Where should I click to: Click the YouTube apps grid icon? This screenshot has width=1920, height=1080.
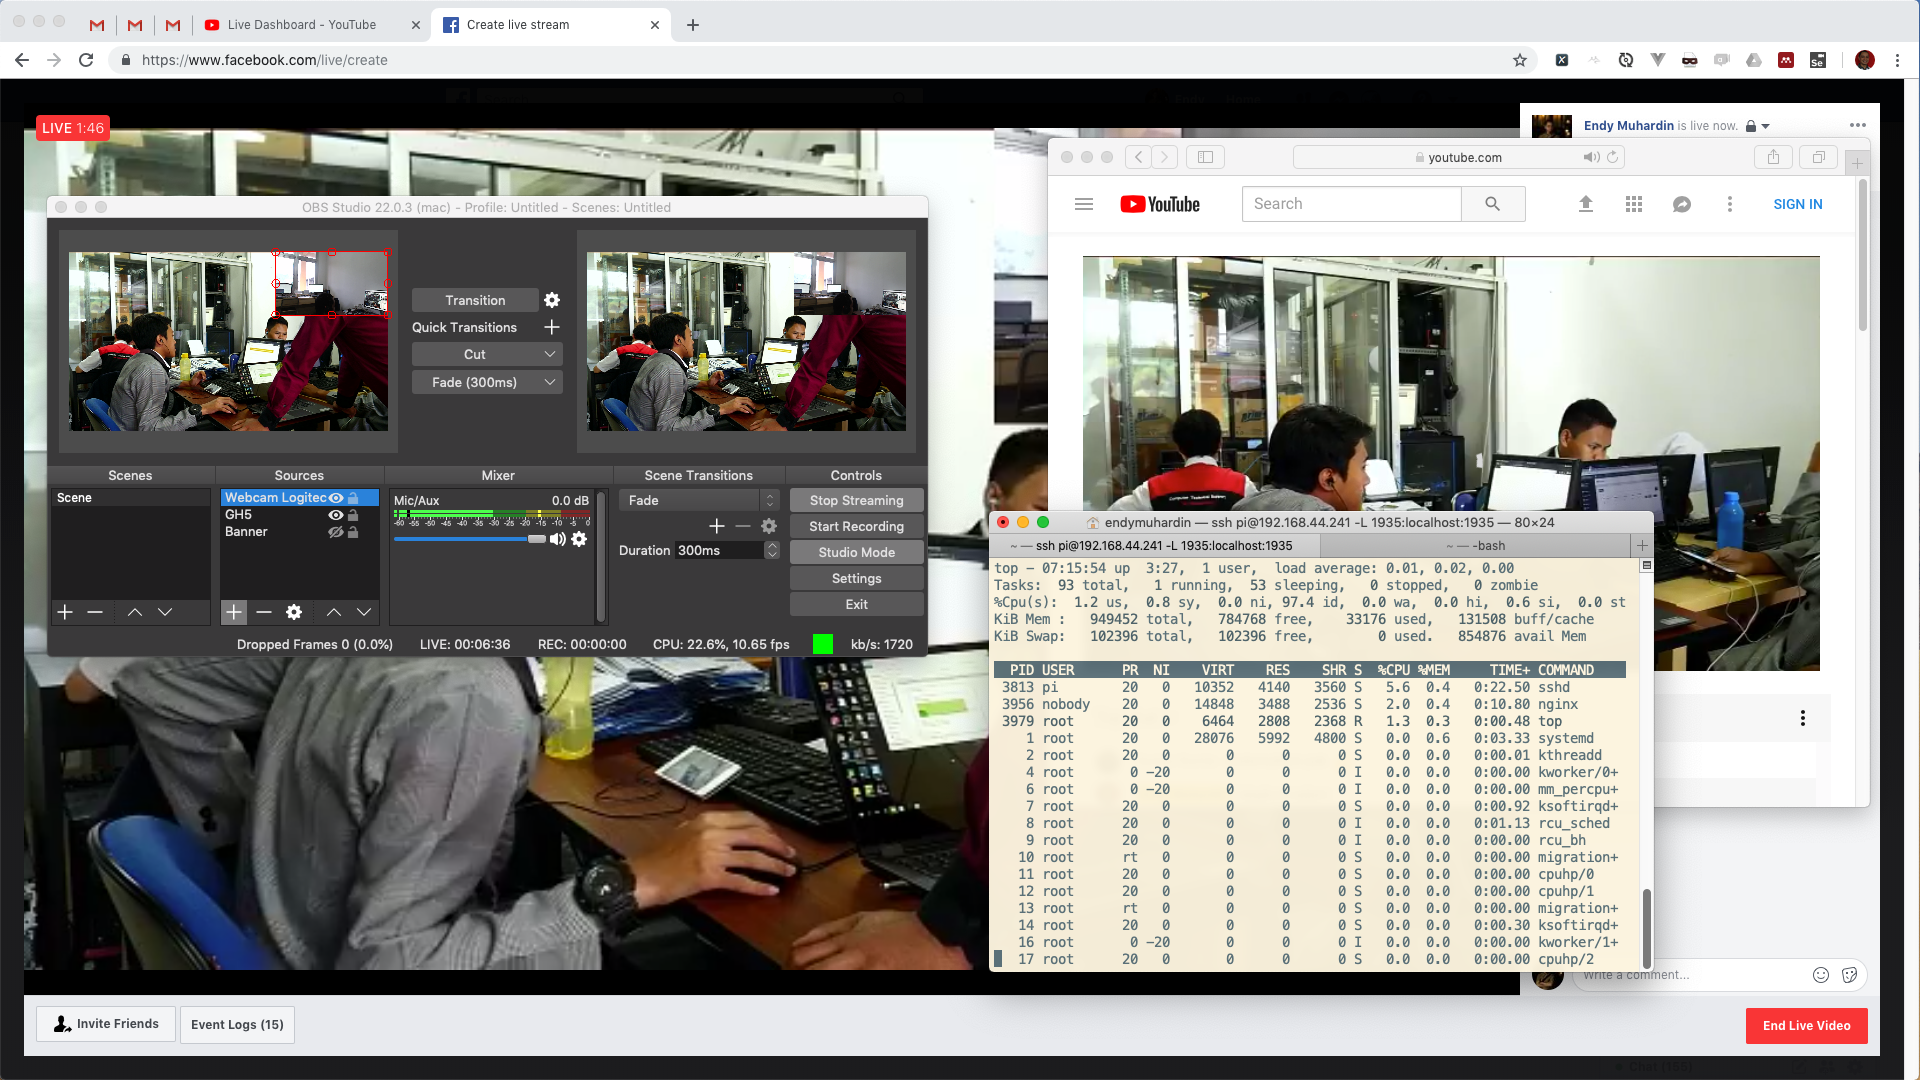1634,204
